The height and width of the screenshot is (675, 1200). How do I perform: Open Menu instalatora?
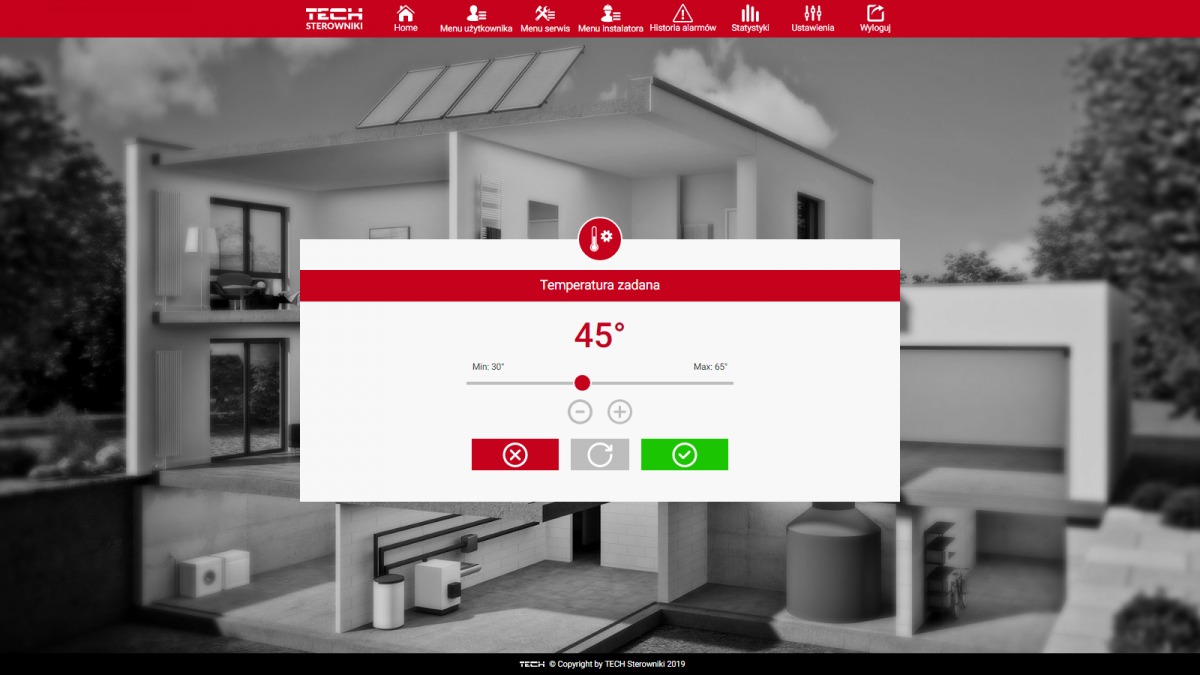[x=610, y=18]
